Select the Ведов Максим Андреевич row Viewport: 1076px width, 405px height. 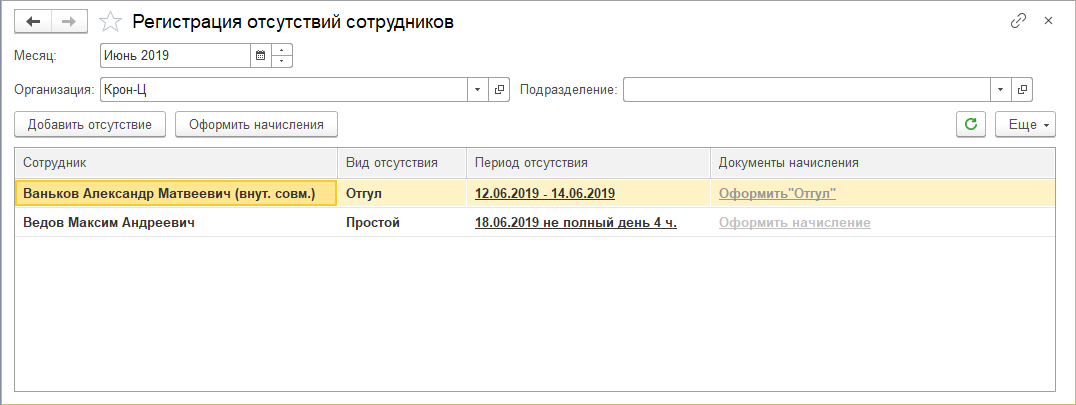click(x=109, y=223)
